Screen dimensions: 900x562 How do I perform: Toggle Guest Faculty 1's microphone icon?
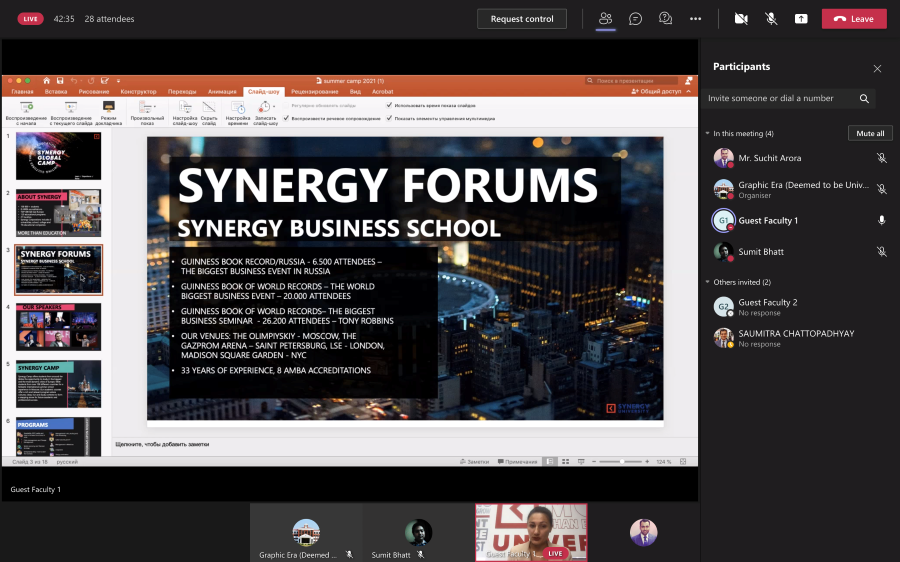click(x=881, y=220)
